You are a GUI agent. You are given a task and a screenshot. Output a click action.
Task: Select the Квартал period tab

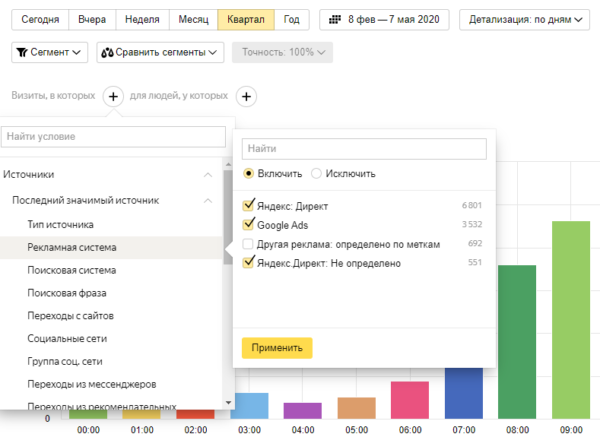(x=246, y=20)
